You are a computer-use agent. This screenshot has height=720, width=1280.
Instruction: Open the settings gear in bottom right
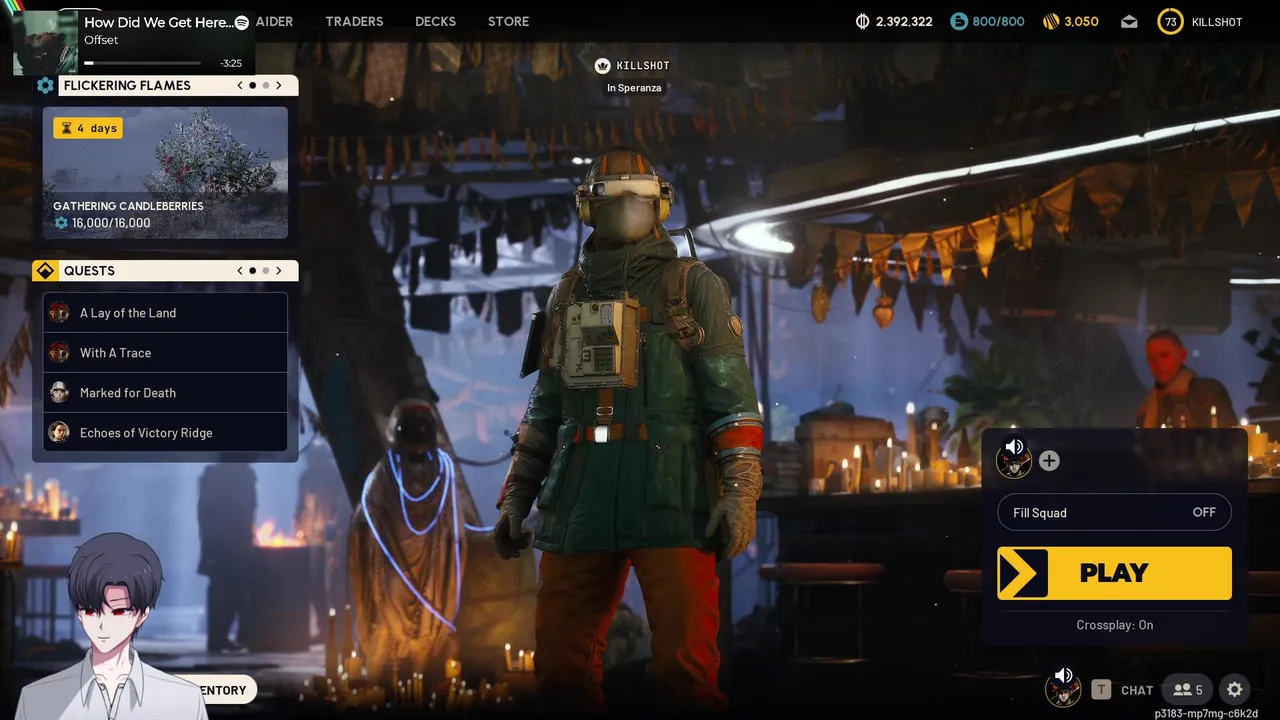[x=1235, y=689]
